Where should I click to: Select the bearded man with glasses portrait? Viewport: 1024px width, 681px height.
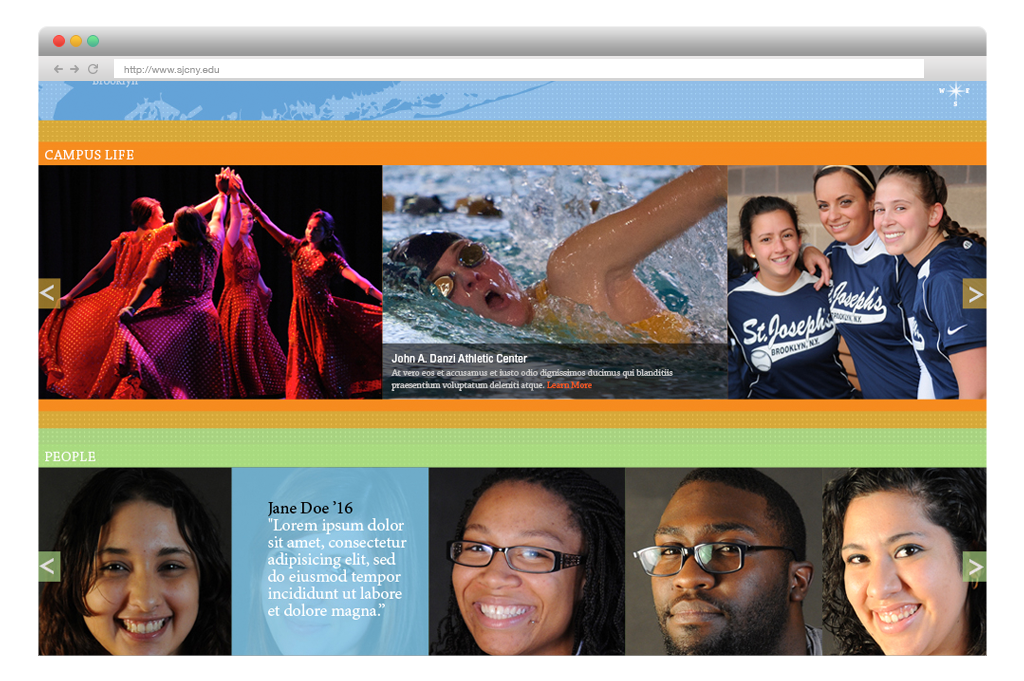pyautogui.click(x=723, y=561)
